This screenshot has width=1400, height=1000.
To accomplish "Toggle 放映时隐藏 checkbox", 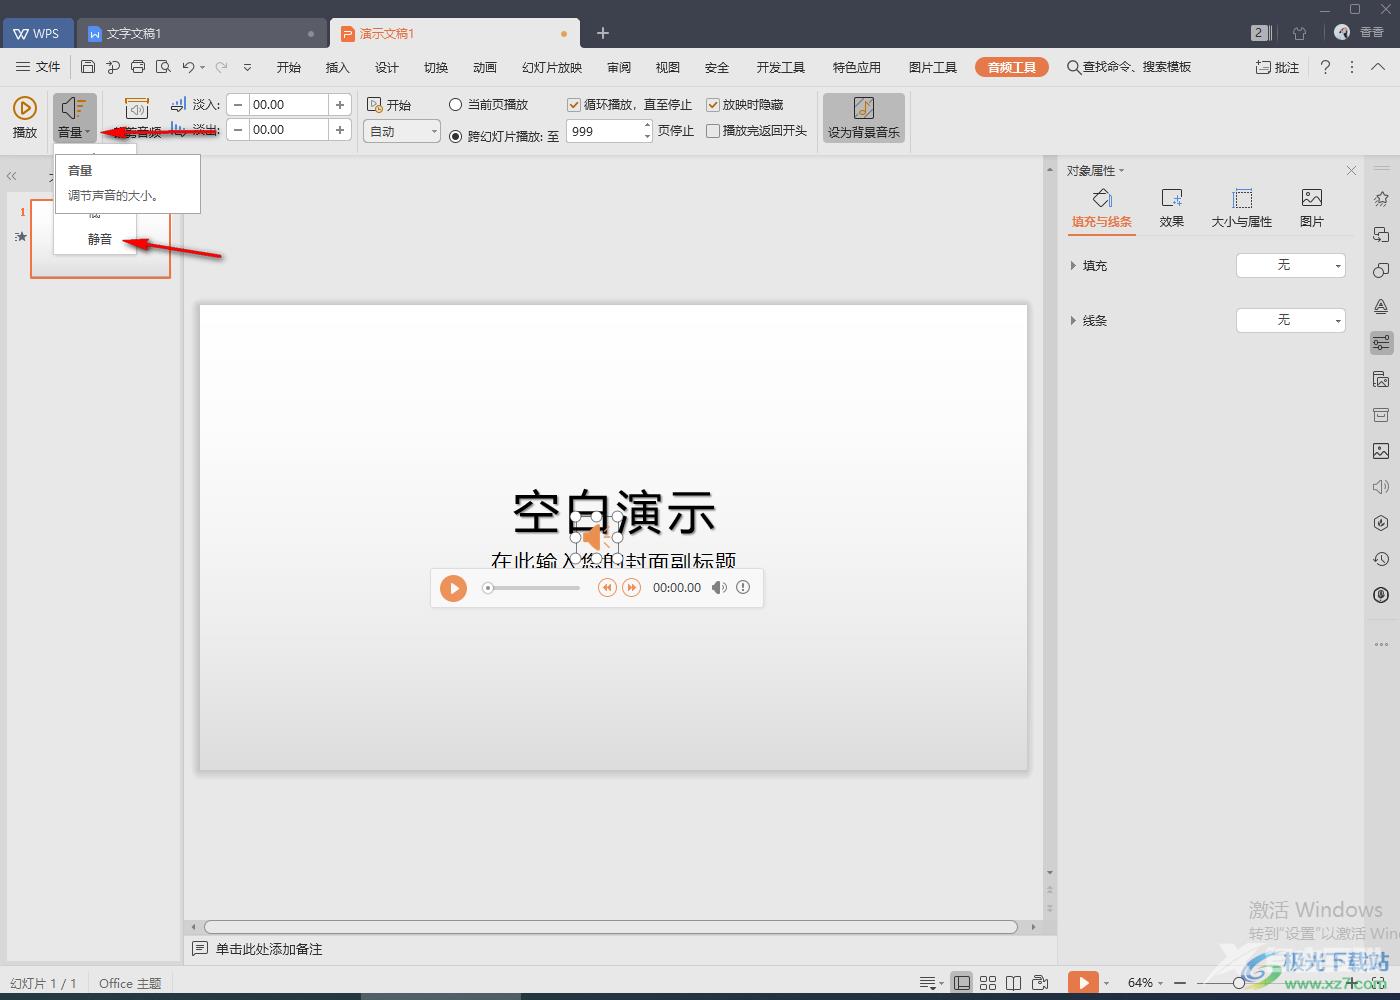I will (713, 104).
